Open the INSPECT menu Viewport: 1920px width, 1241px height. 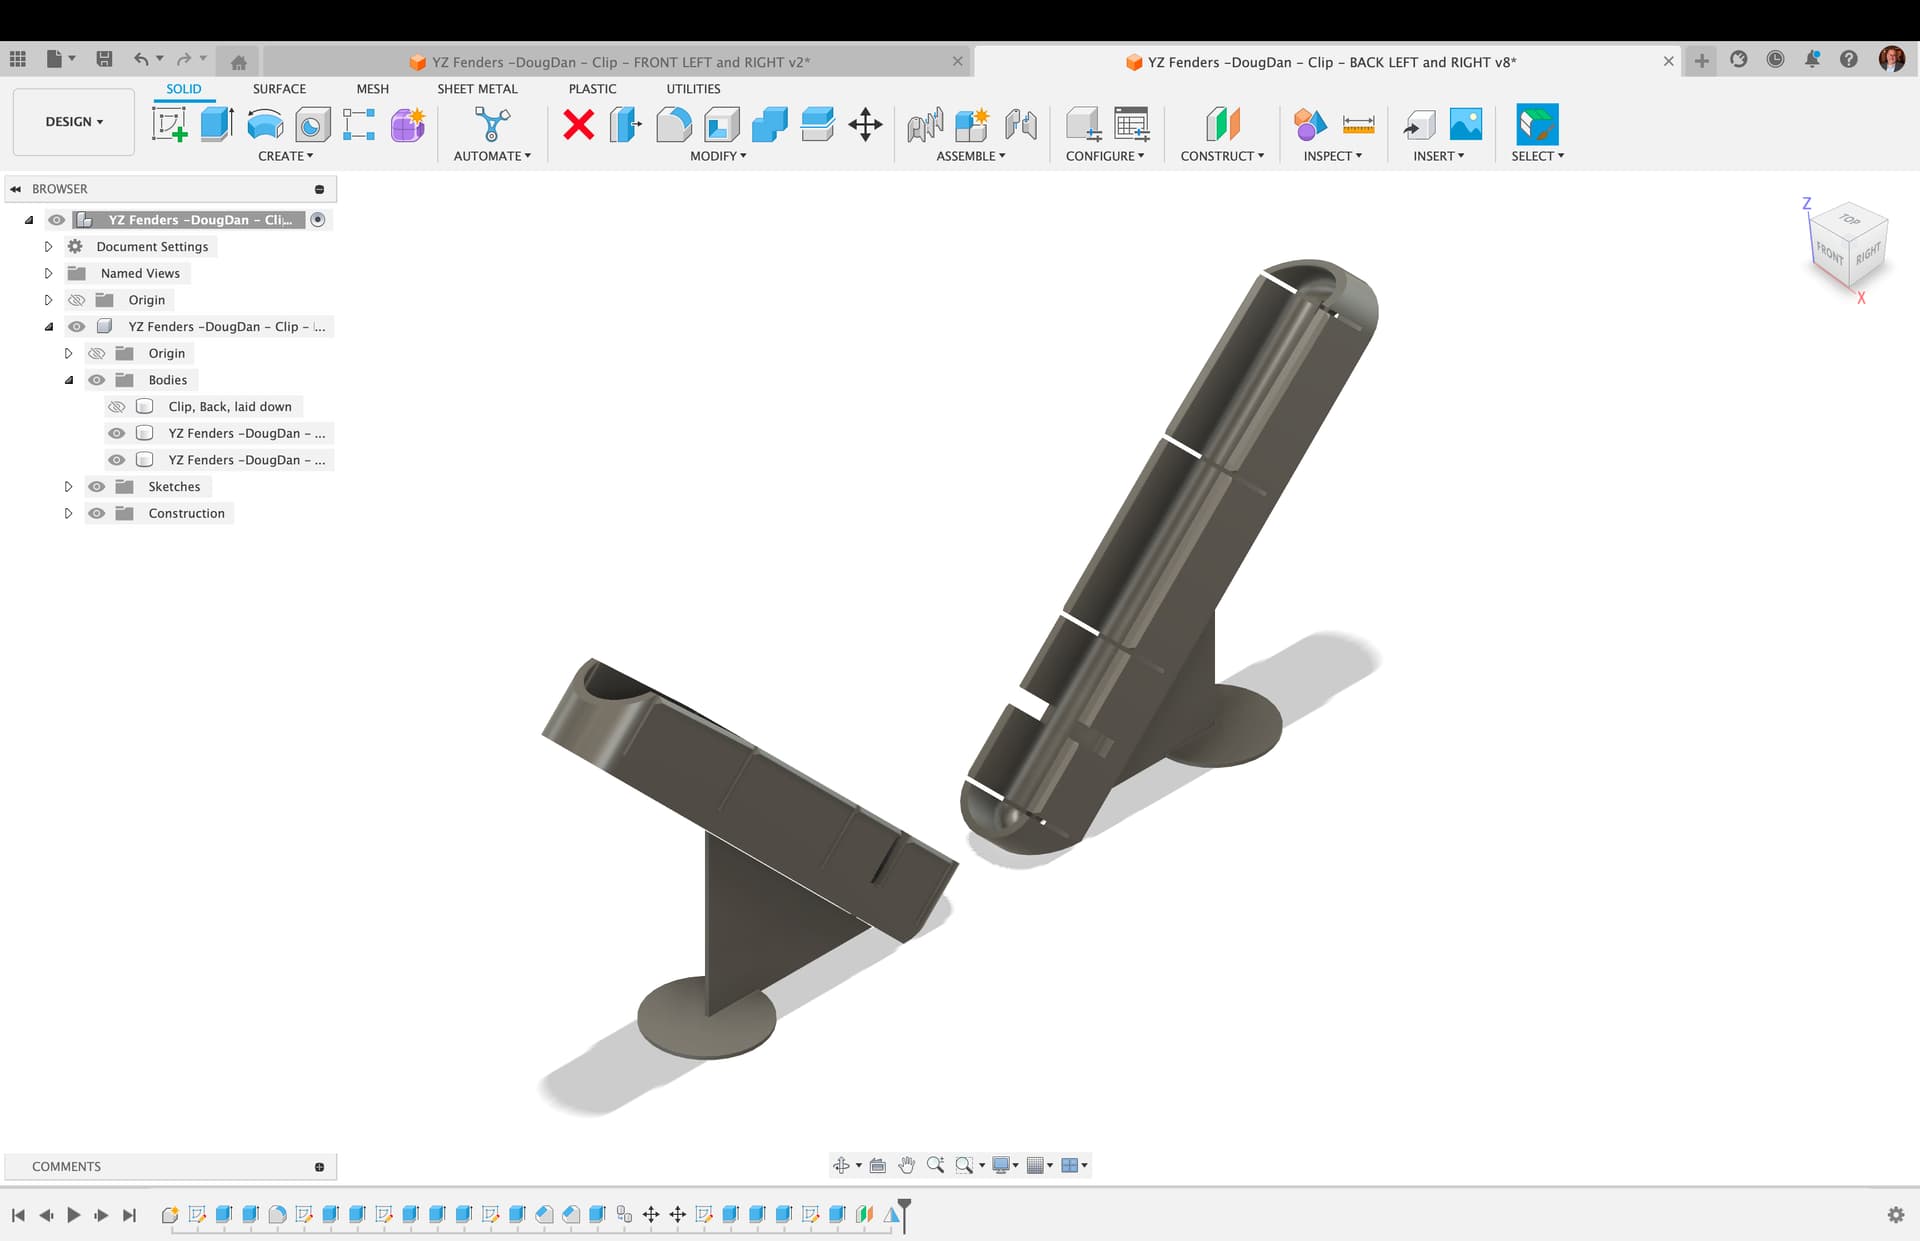point(1332,156)
